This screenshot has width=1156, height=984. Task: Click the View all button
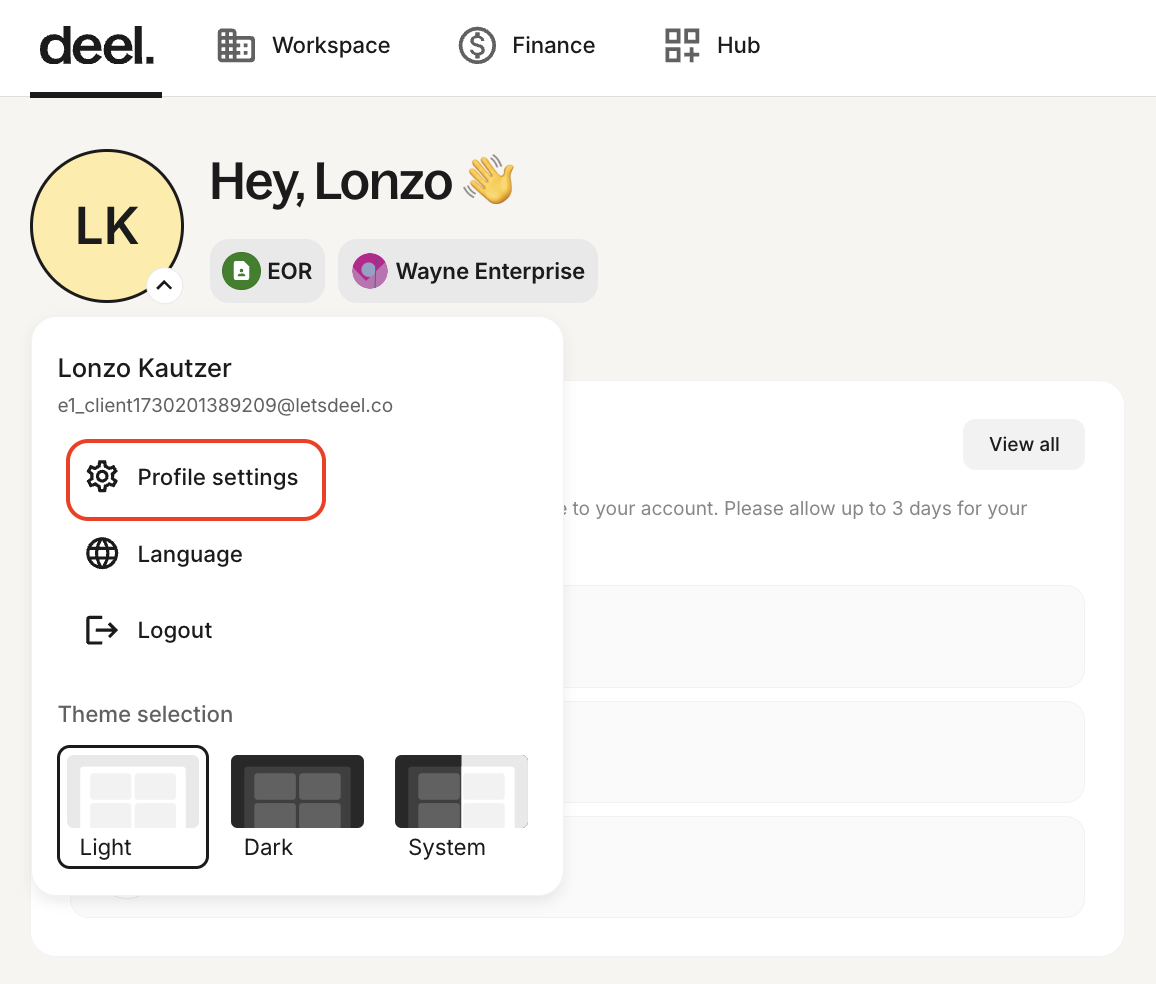click(x=1023, y=444)
